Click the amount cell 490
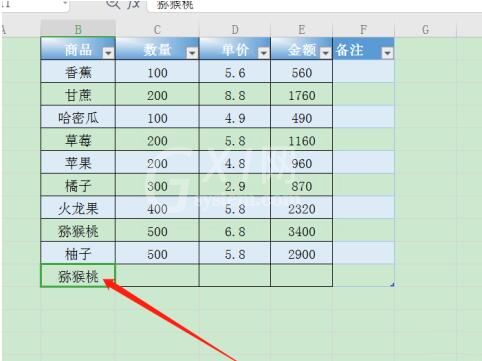 302,117
